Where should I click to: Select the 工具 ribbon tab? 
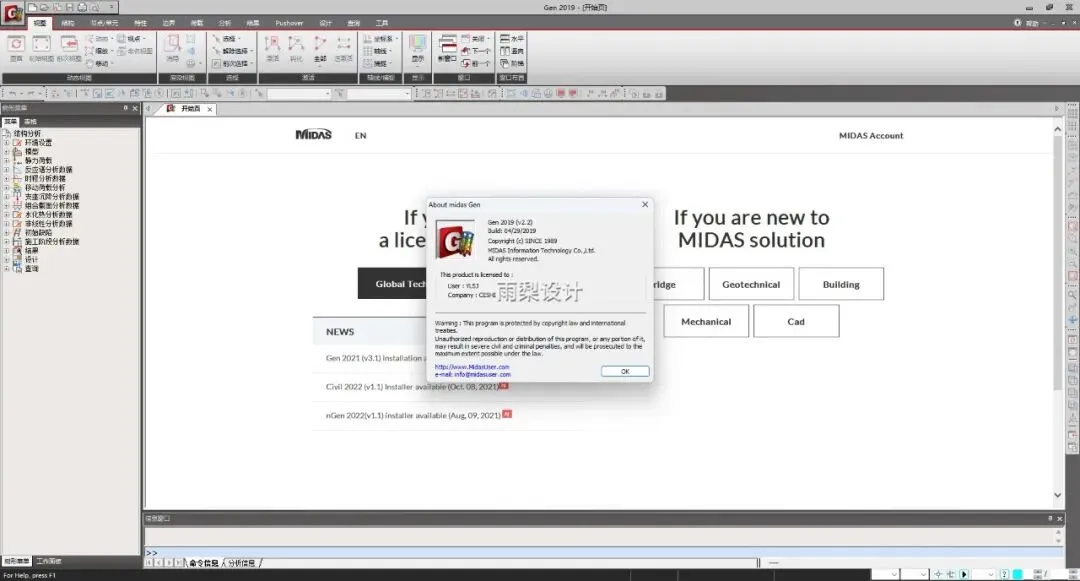[382, 23]
